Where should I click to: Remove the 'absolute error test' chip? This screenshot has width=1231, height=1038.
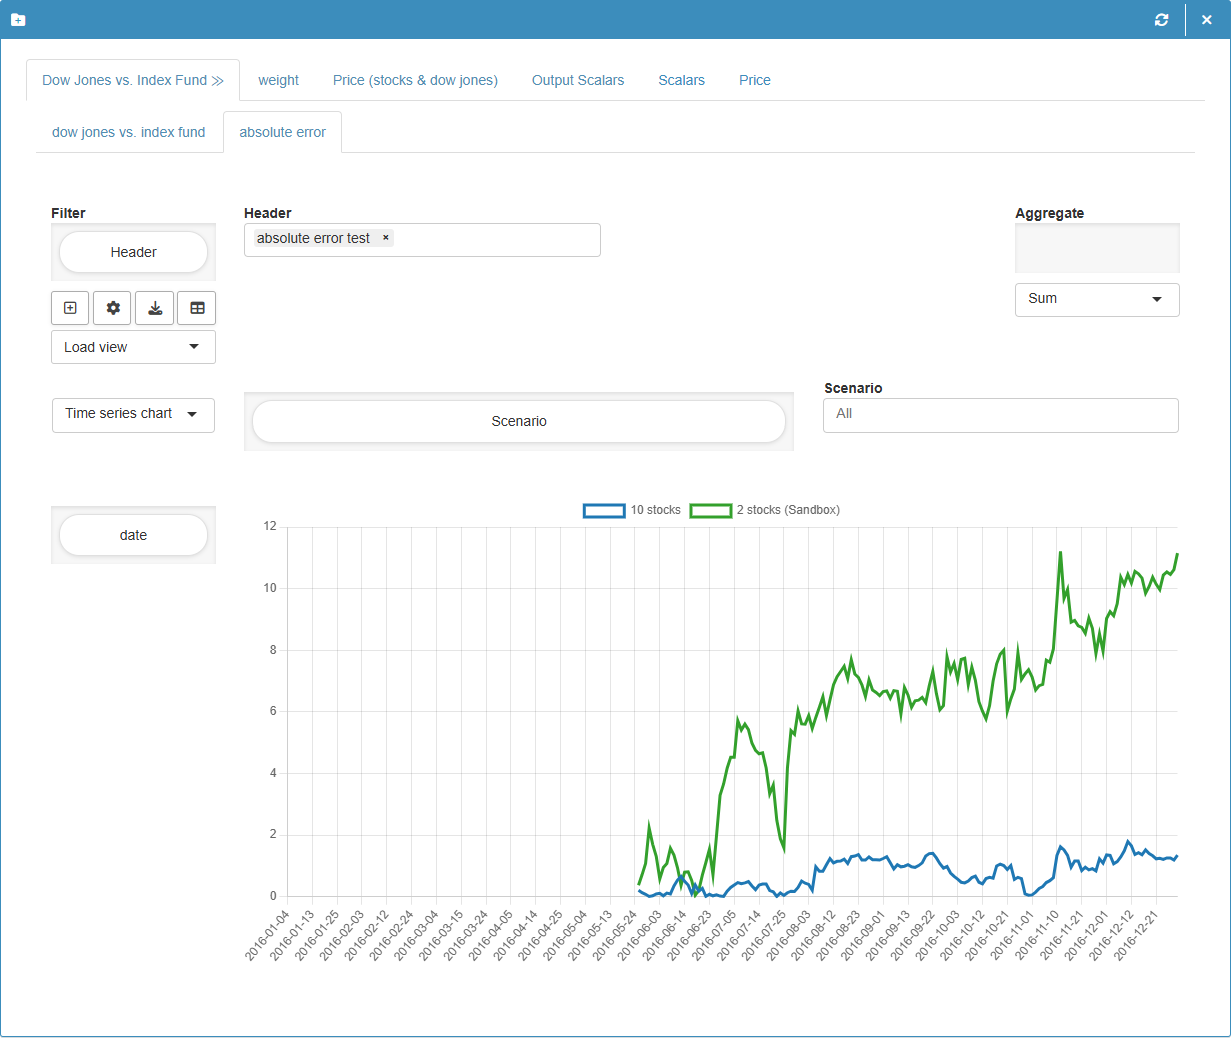click(385, 238)
